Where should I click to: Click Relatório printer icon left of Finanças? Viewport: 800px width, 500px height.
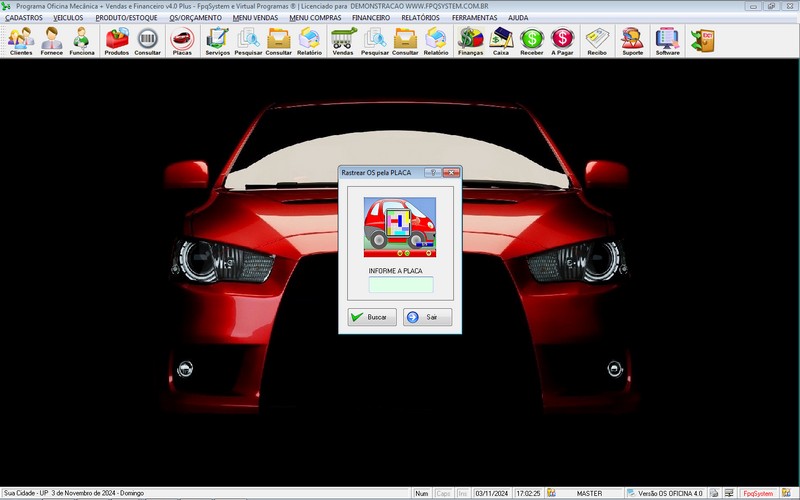click(436, 41)
